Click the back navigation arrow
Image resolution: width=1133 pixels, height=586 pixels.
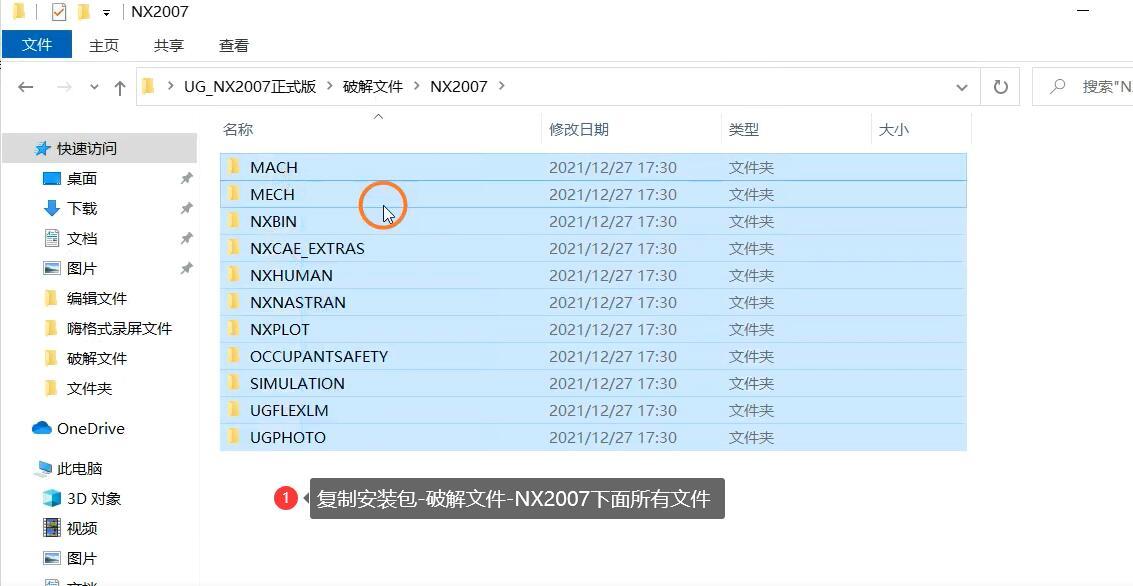[x=26, y=86]
